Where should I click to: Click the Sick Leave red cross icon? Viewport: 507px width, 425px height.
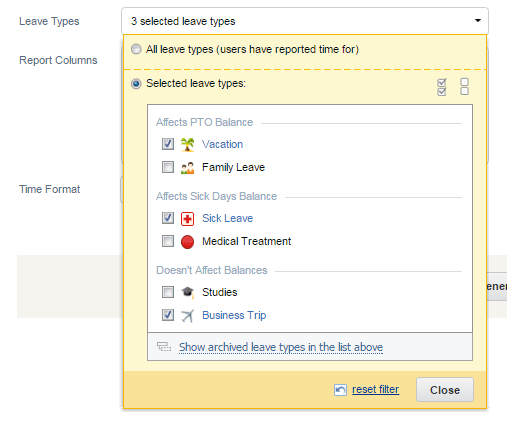pos(187,219)
